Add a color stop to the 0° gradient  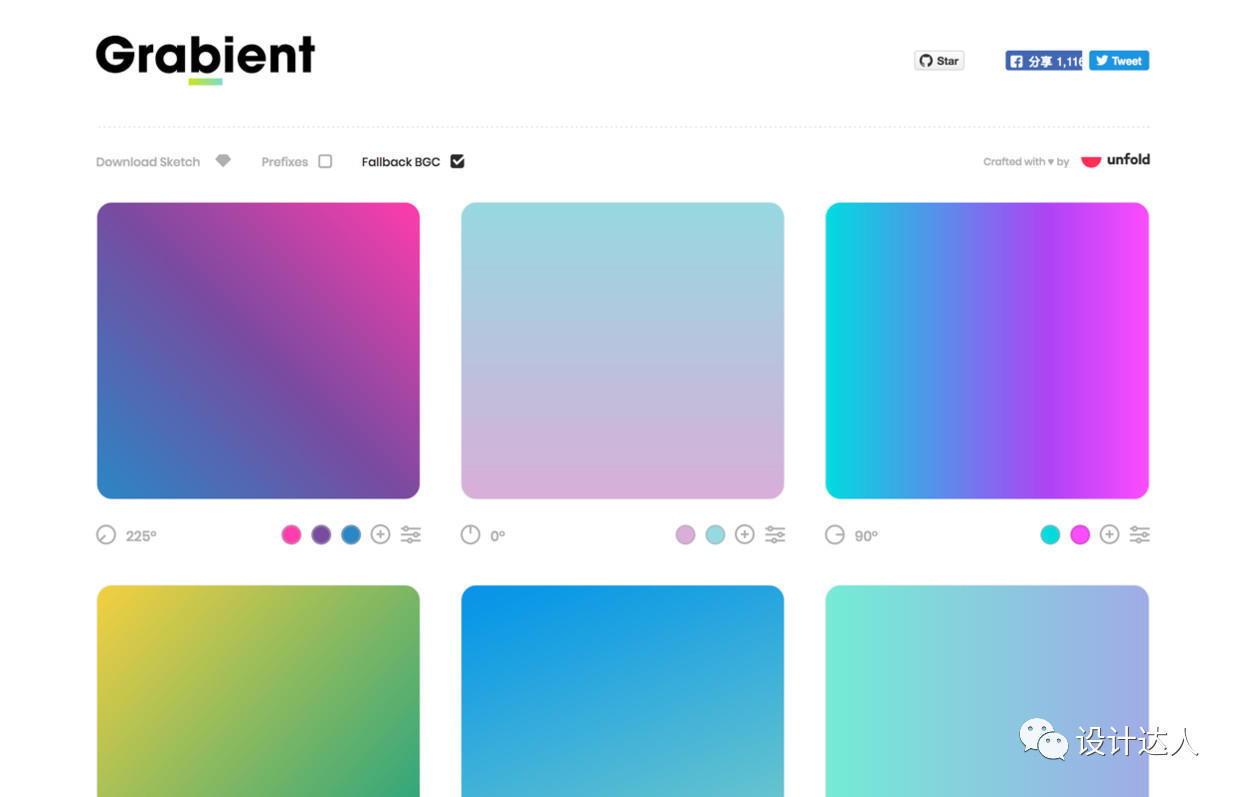click(x=745, y=535)
